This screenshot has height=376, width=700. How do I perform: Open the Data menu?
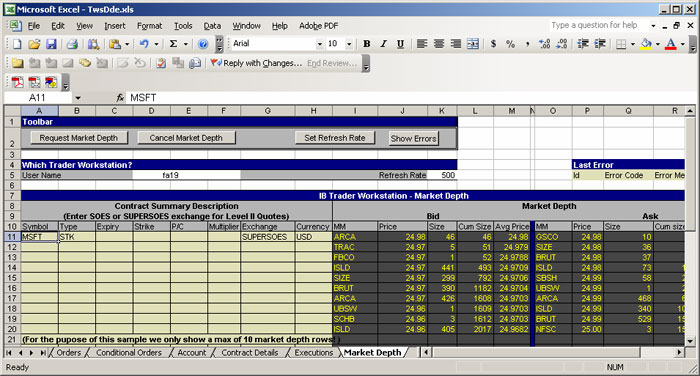click(x=212, y=26)
